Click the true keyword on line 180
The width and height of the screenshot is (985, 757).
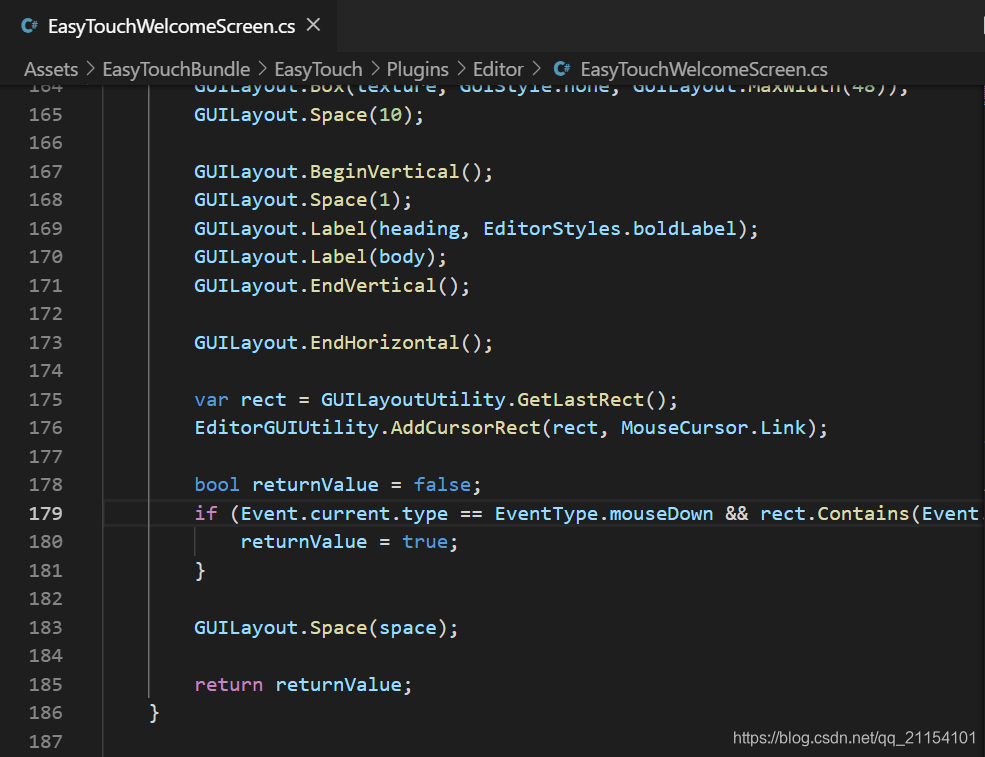click(425, 541)
